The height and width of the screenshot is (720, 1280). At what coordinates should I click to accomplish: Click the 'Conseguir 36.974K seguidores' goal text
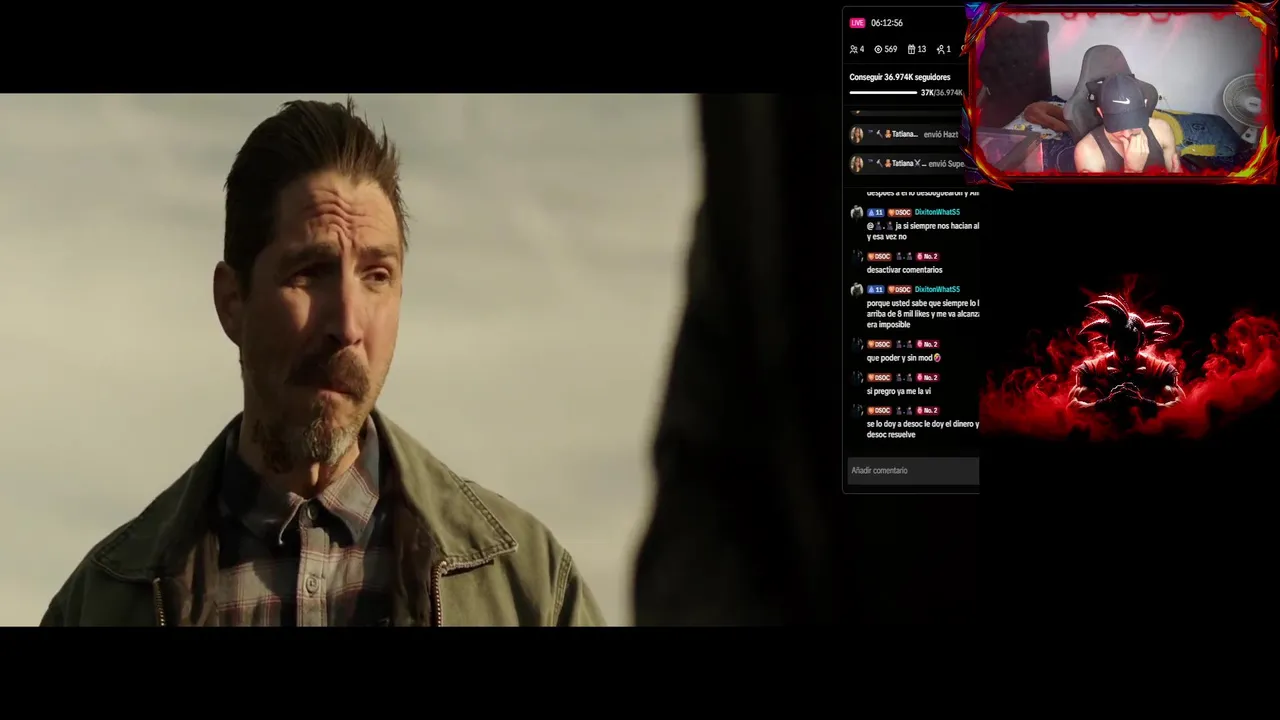[900, 77]
